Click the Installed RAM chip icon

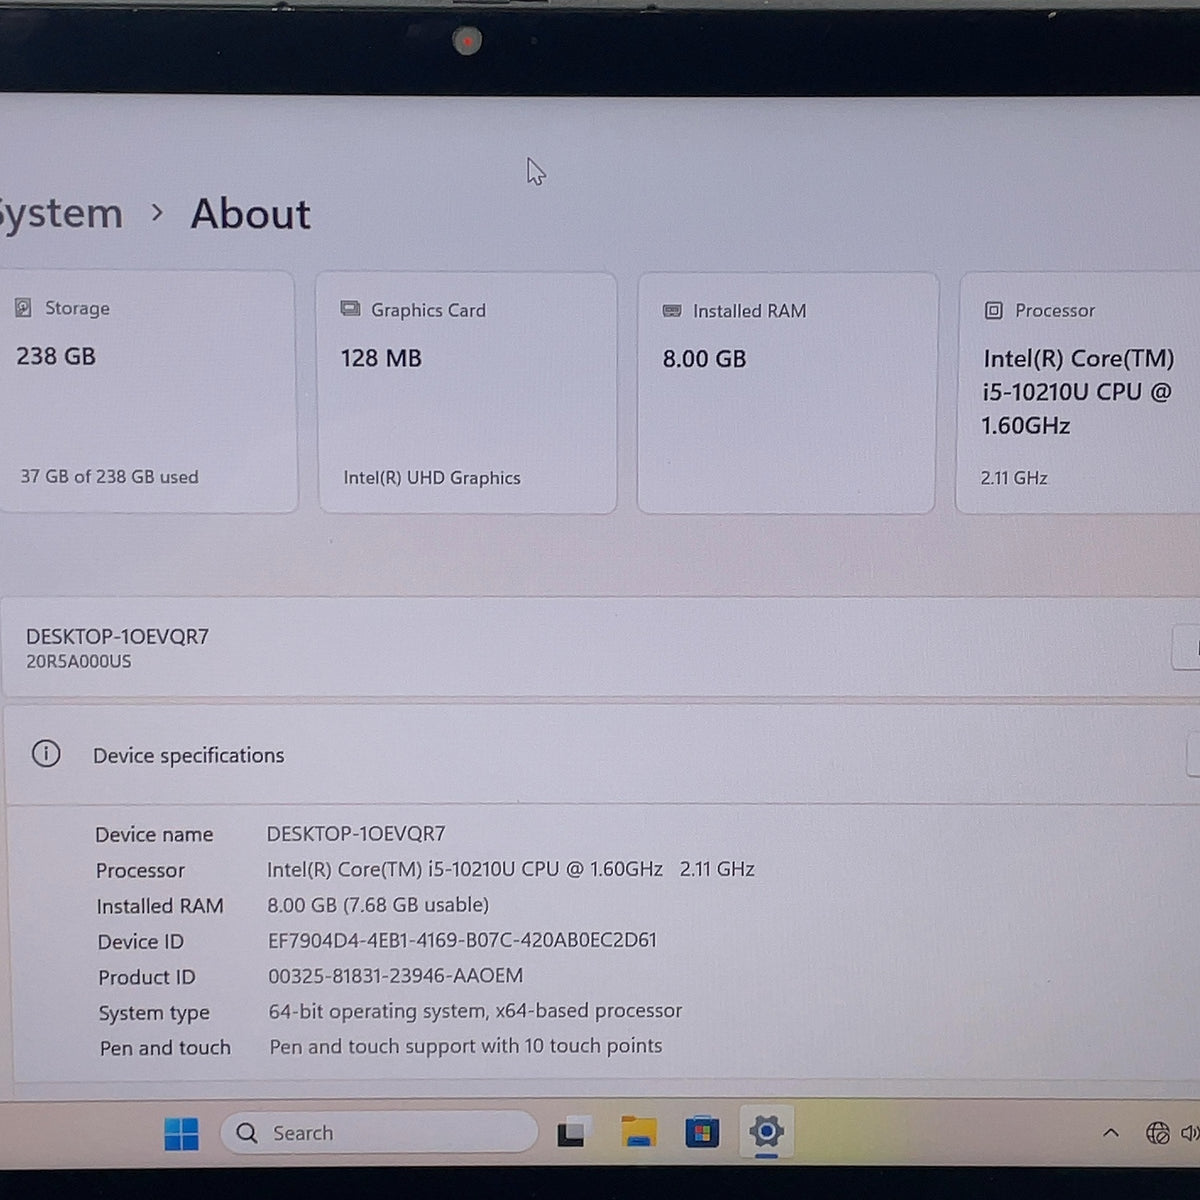pos(672,311)
